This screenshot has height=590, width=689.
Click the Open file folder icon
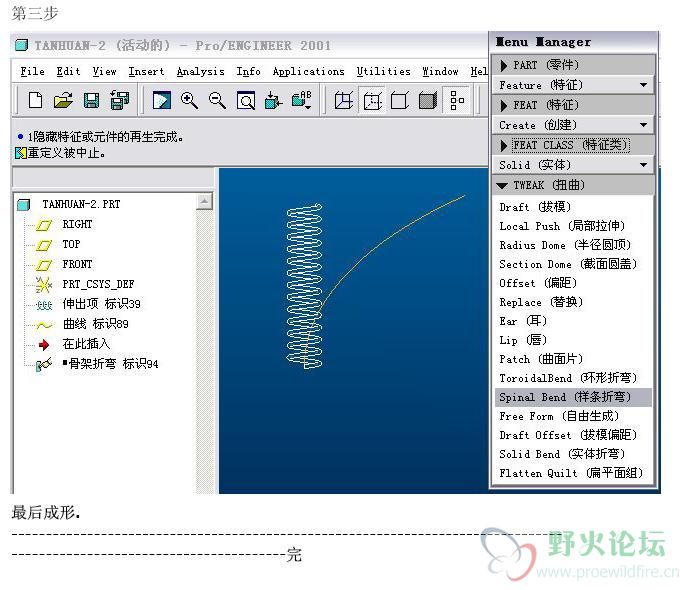tap(63, 101)
